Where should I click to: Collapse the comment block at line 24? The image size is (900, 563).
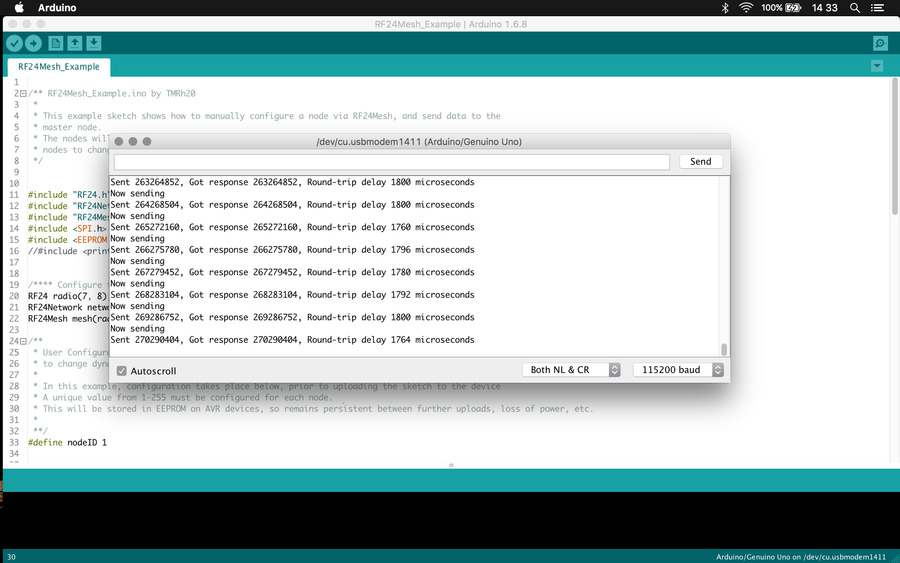23,341
